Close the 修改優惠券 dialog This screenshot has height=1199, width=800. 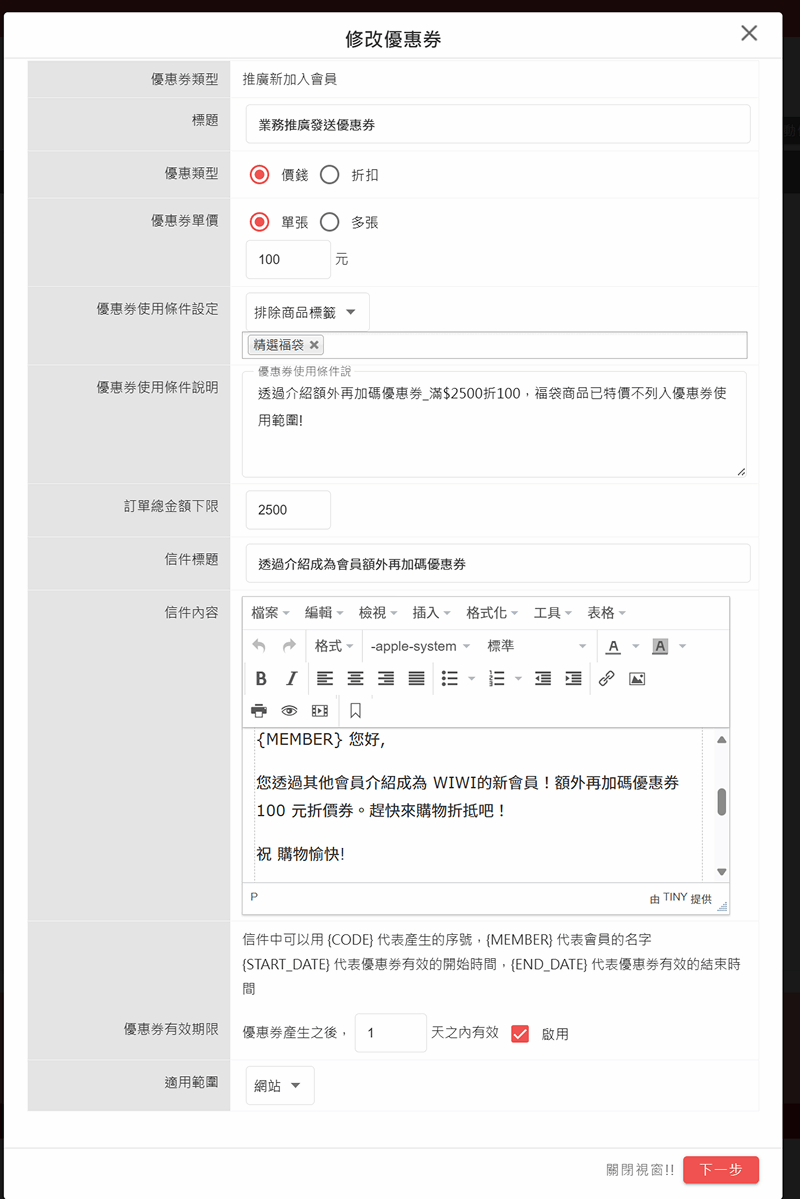750,33
